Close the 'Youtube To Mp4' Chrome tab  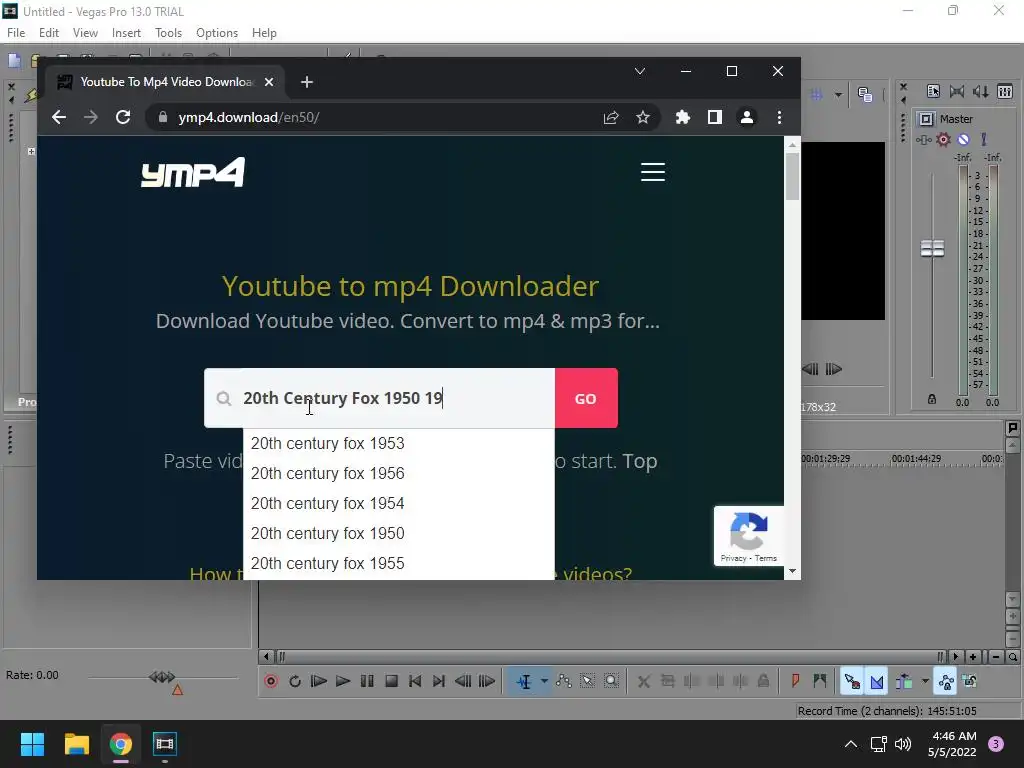(269, 82)
